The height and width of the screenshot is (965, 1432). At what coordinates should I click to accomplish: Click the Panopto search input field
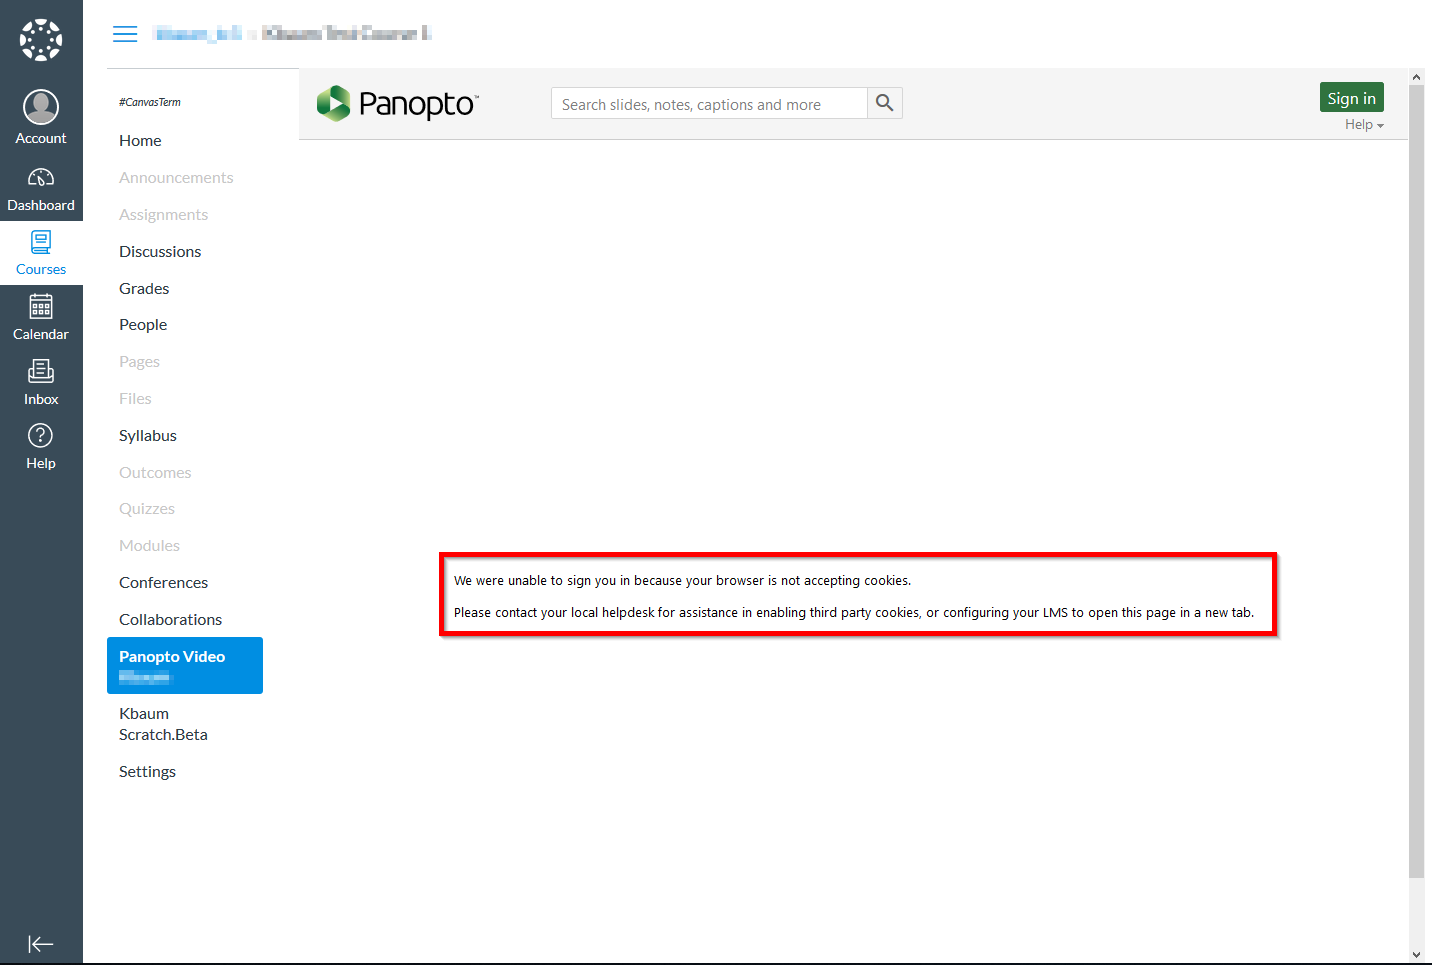click(709, 103)
